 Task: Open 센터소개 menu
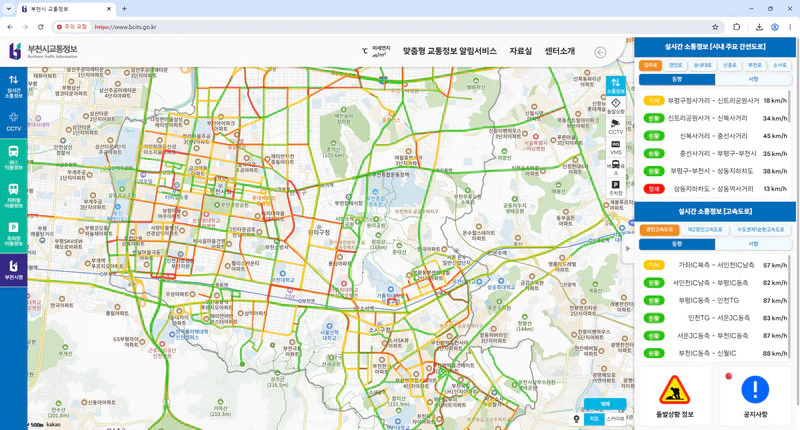(560, 51)
